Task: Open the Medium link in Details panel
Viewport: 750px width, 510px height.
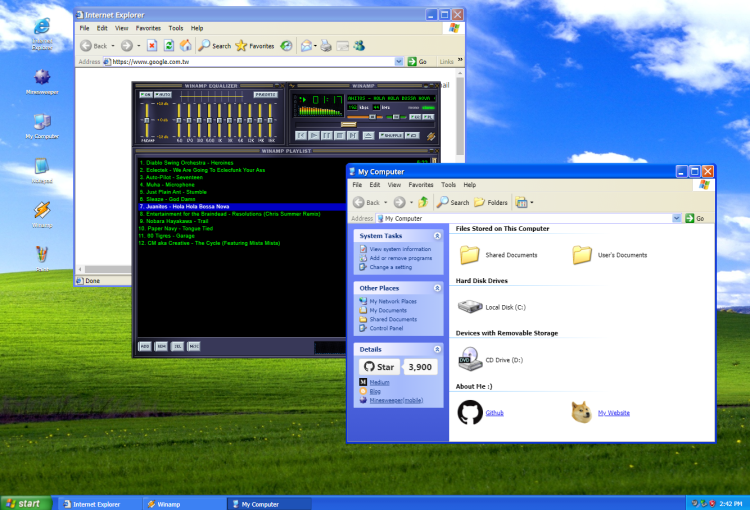Action: click(379, 382)
